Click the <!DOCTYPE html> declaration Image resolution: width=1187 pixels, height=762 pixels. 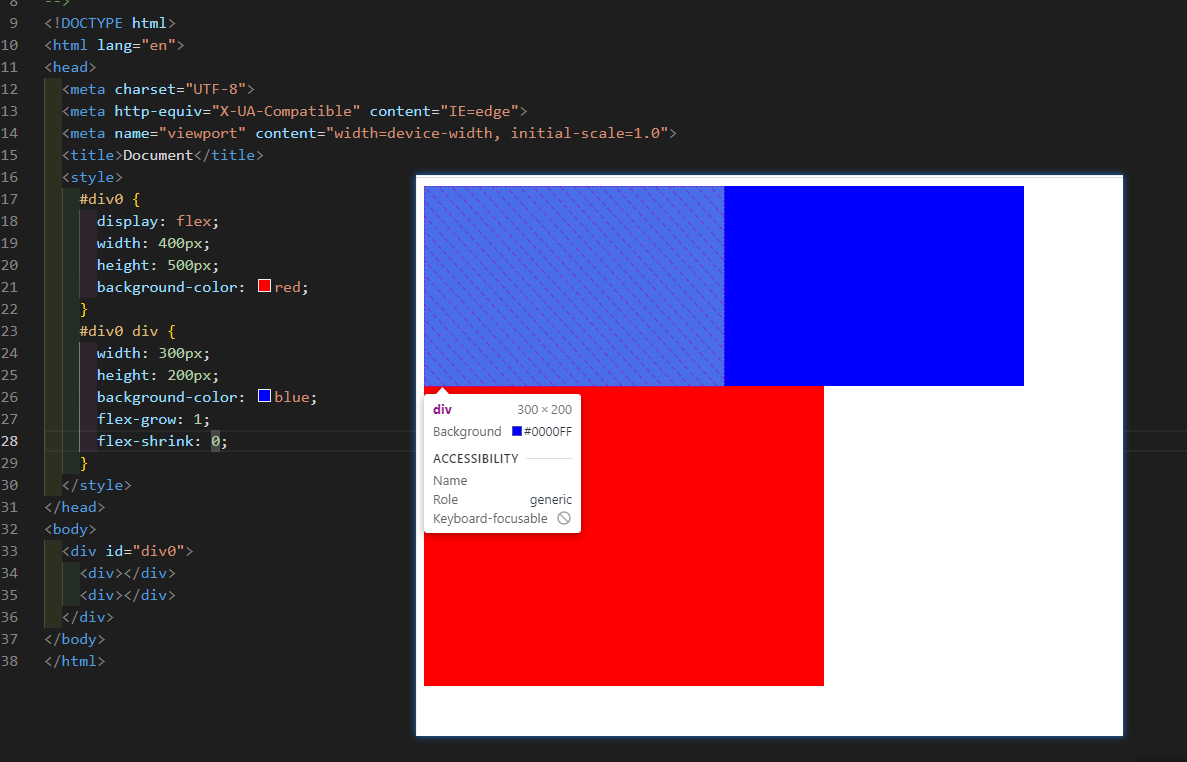pyautogui.click(x=110, y=23)
